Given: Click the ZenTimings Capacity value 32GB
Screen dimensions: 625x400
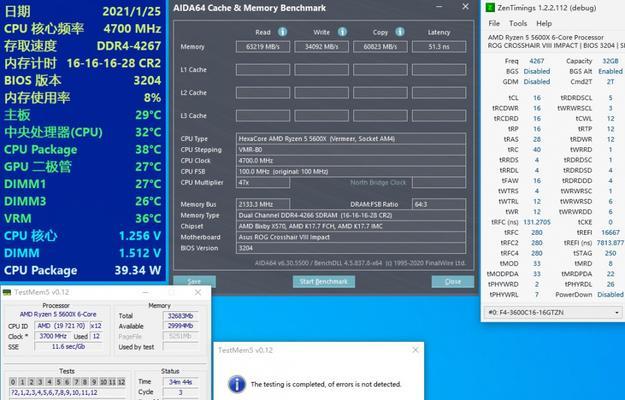Looking at the screenshot, I should (x=610, y=61).
